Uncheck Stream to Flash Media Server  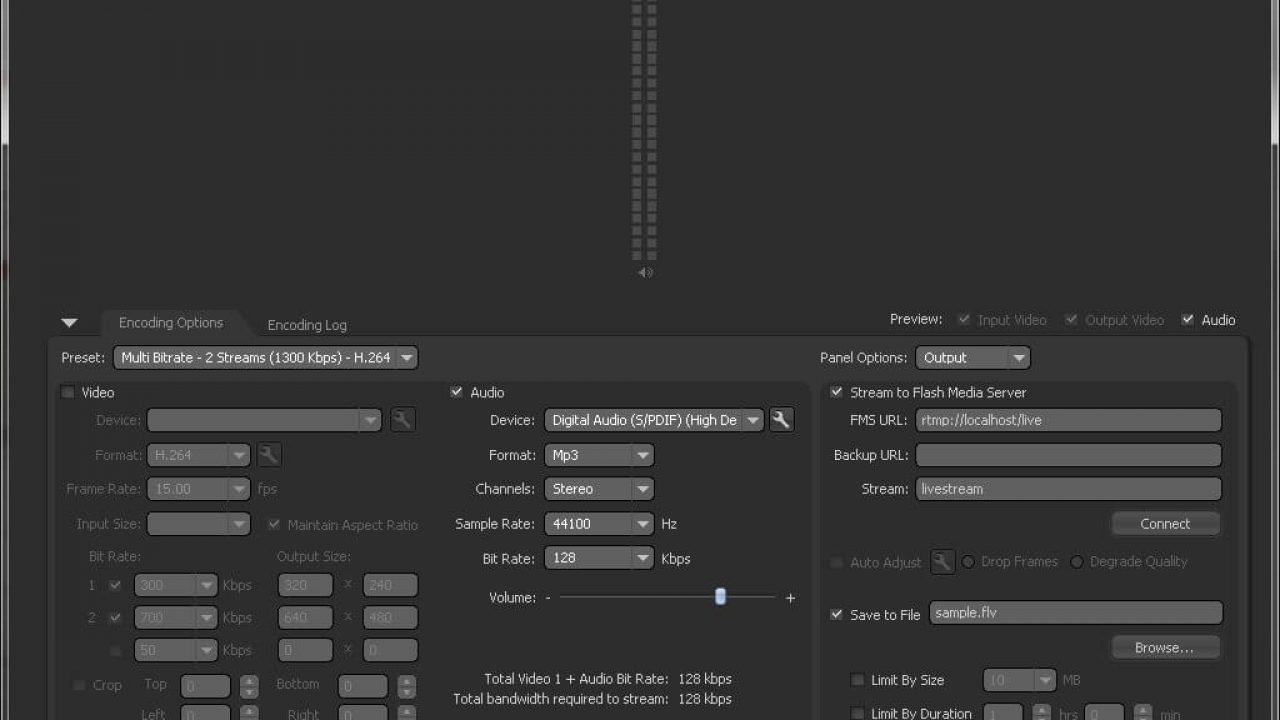pos(836,393)
